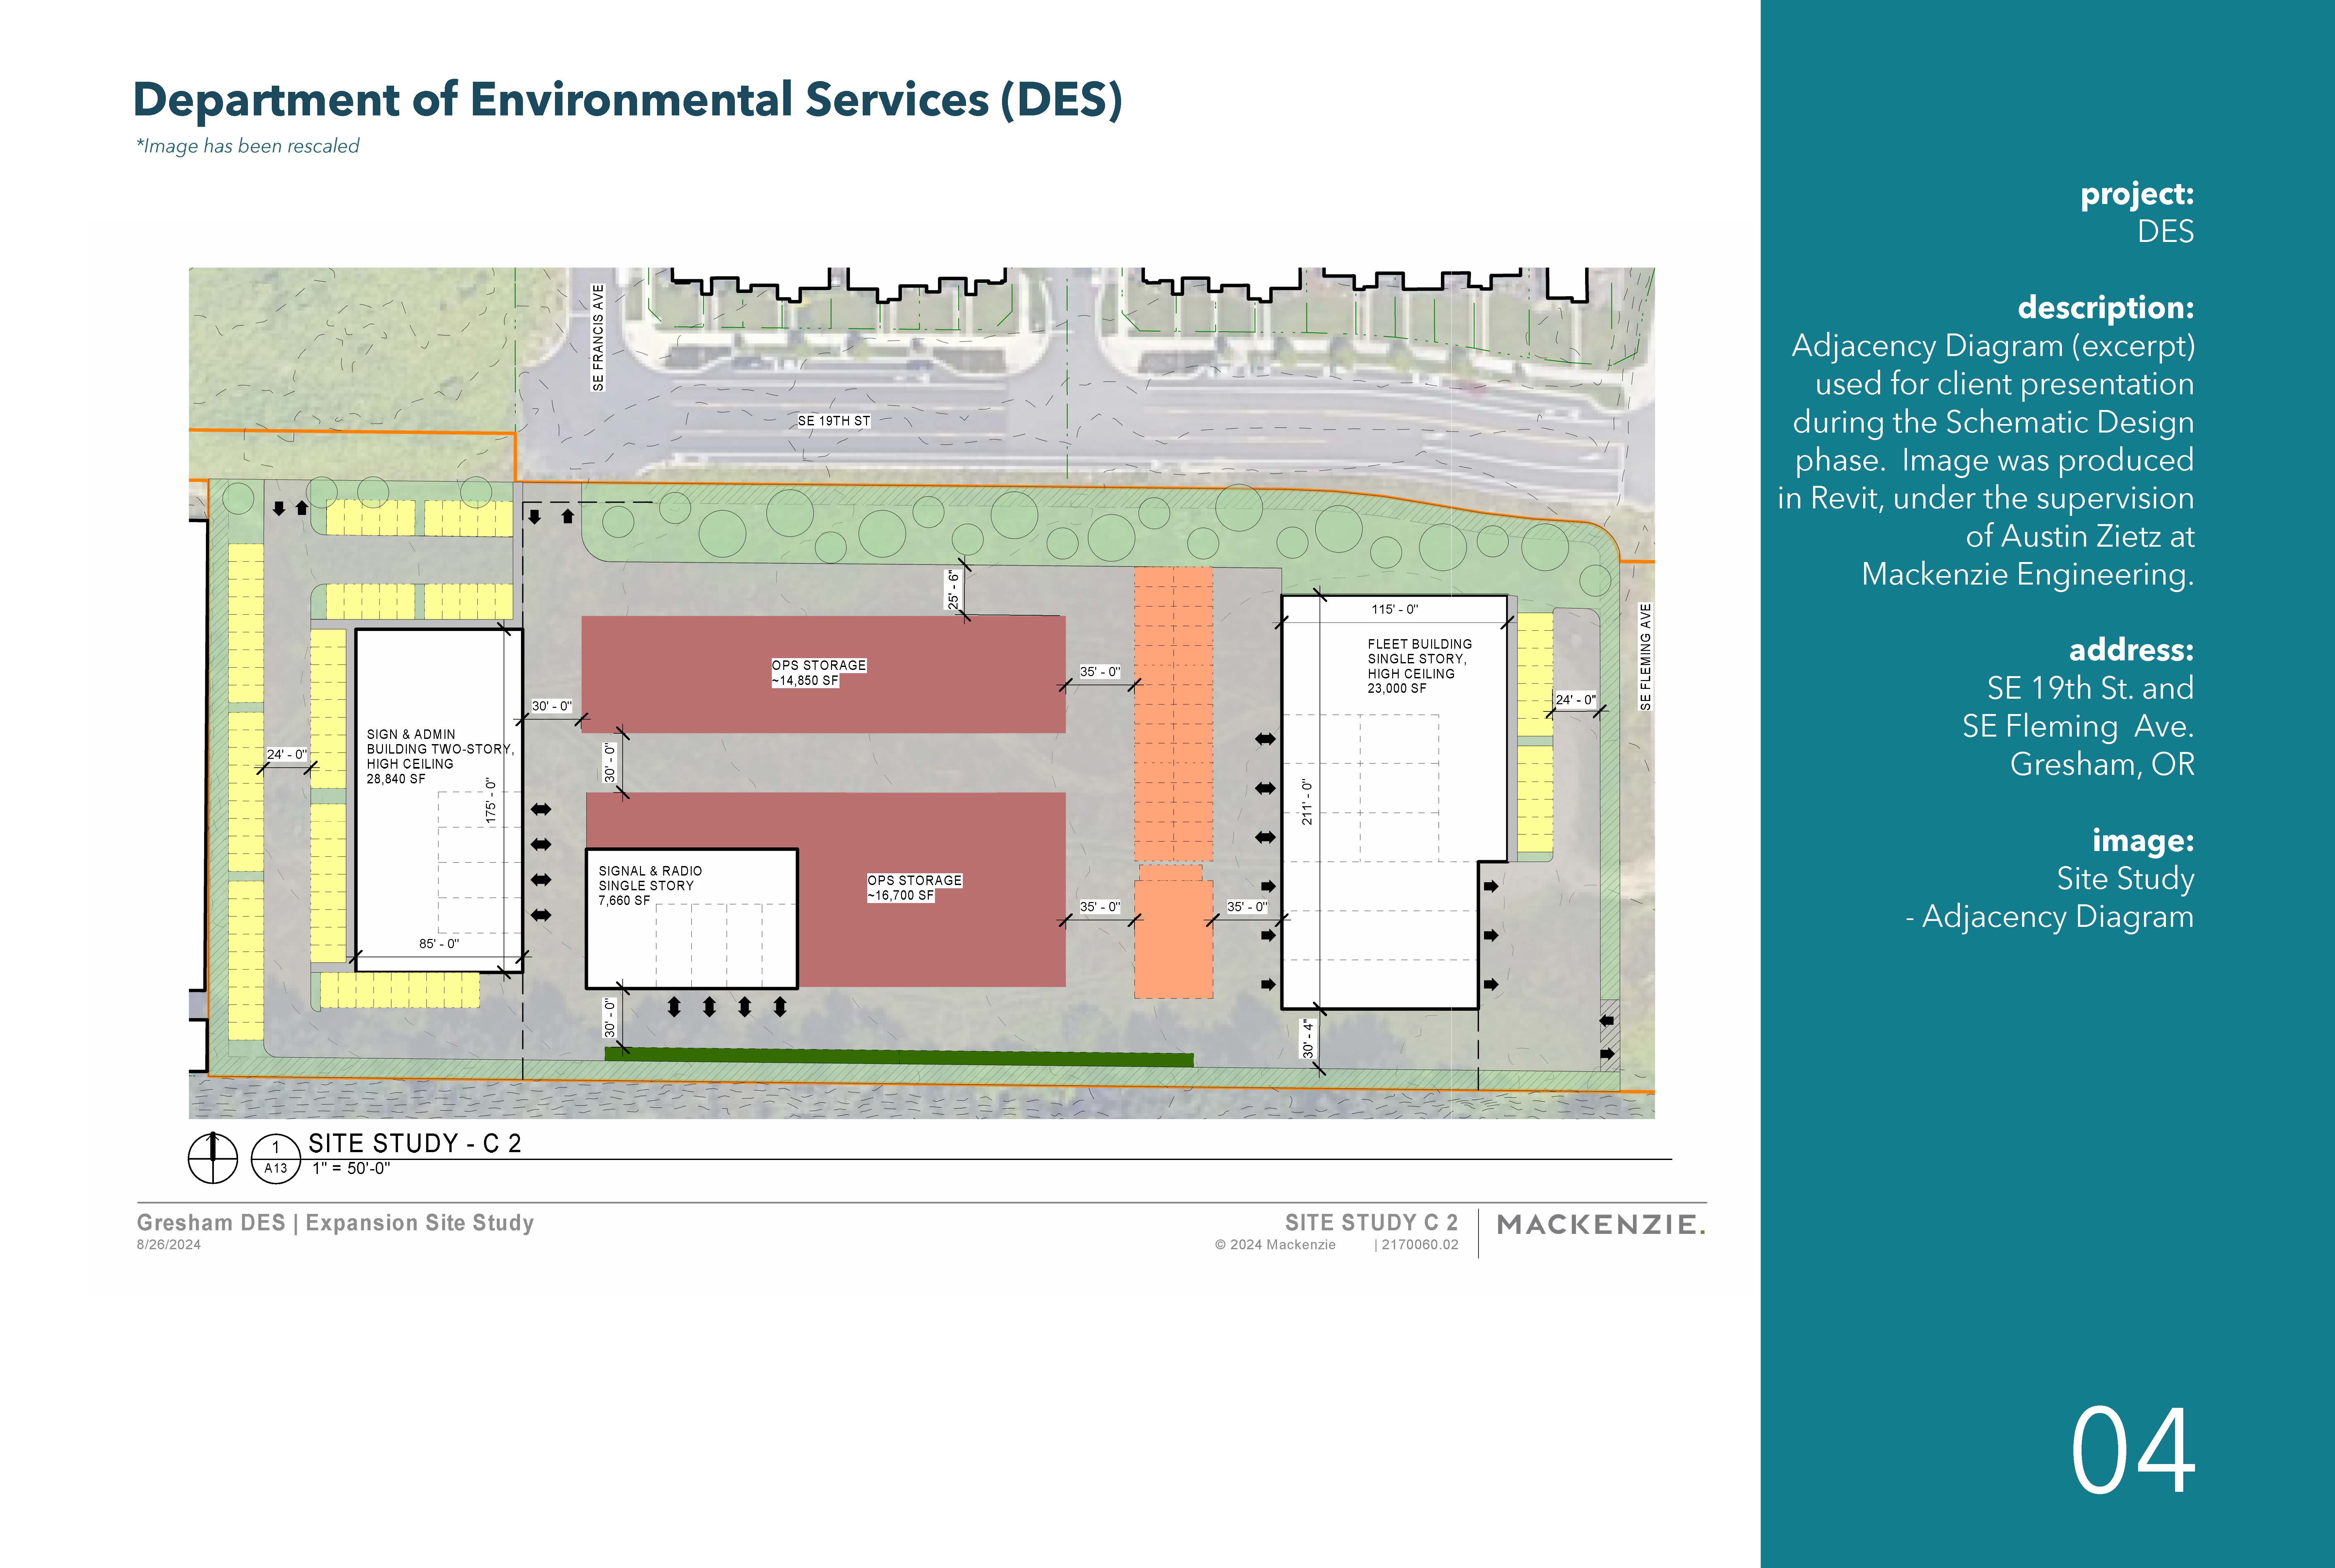
Task: Click the SE FLEMING AVE street label
Action: (x=1645, y=657)
